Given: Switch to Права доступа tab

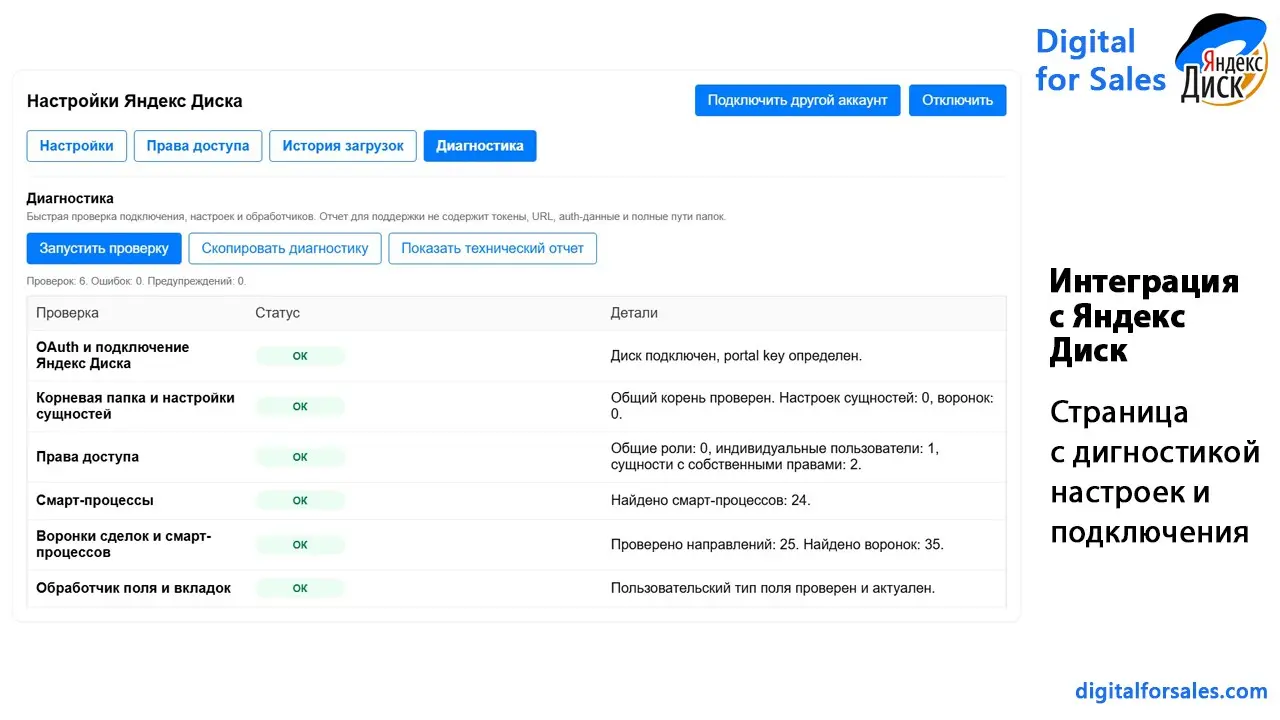Looking at the screenshot, I should point(198,146).
